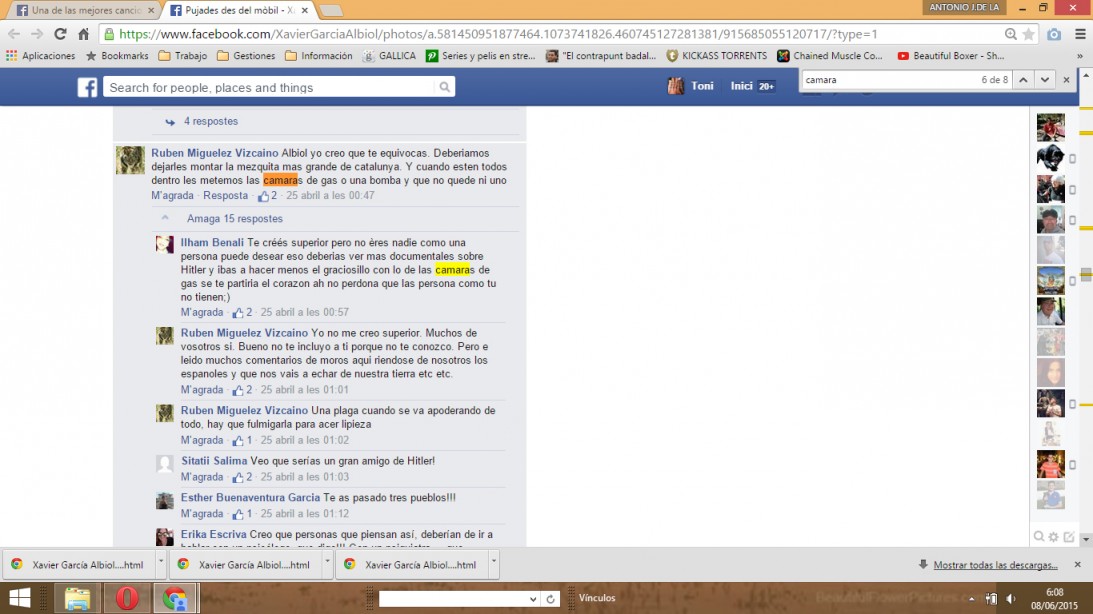
Task: Launch Opera from the taskbar
Action: point(126,598)
